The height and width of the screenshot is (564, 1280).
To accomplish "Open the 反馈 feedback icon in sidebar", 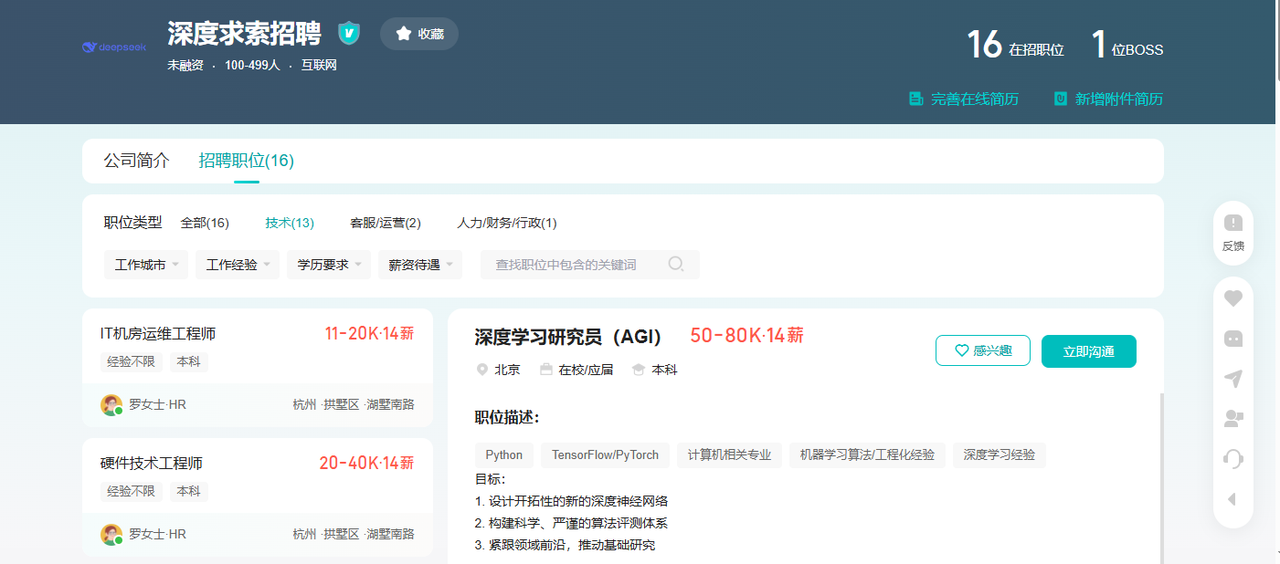I will (x=1233, y=232).
